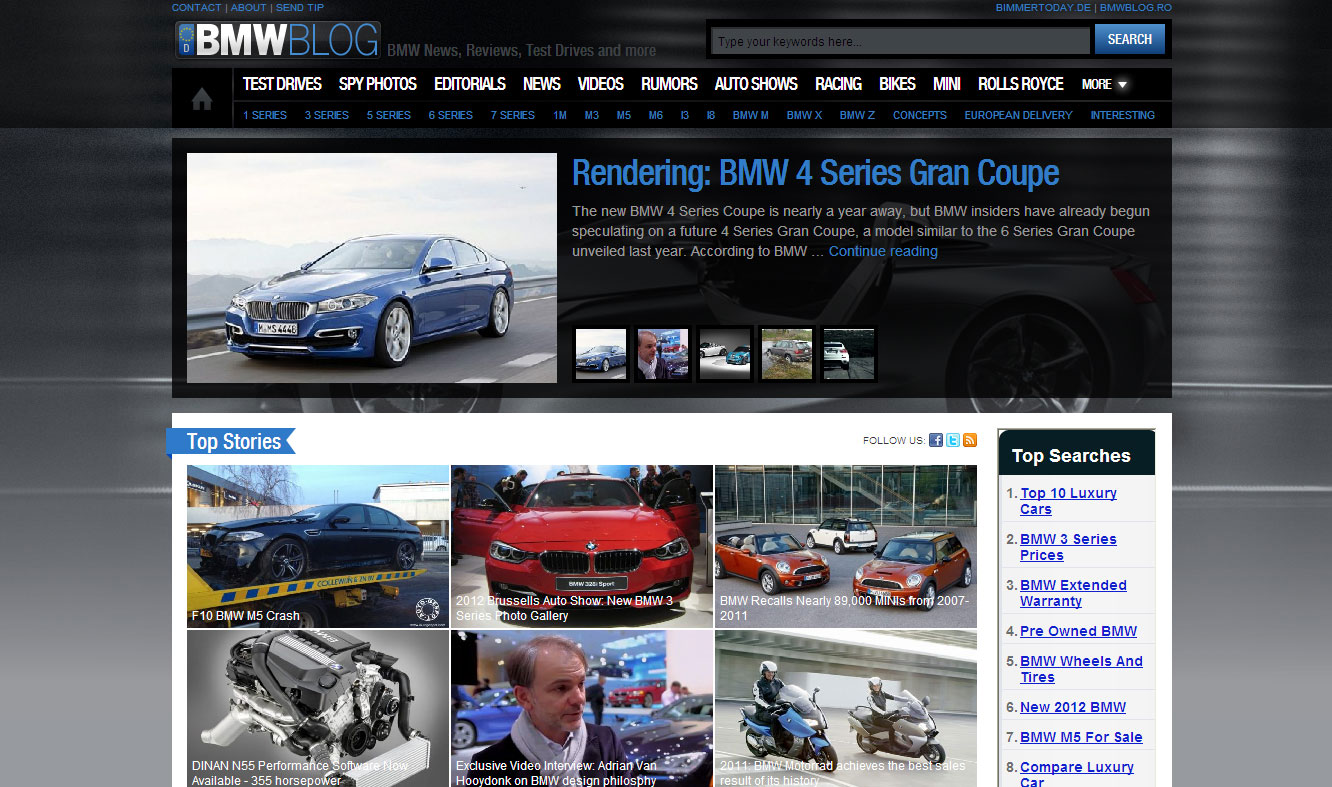Image resolution: width=1332 pixels, height=787 pixels.
Task: Select the man portrait slider thumbnail
Action: click(x=663, y=354)
